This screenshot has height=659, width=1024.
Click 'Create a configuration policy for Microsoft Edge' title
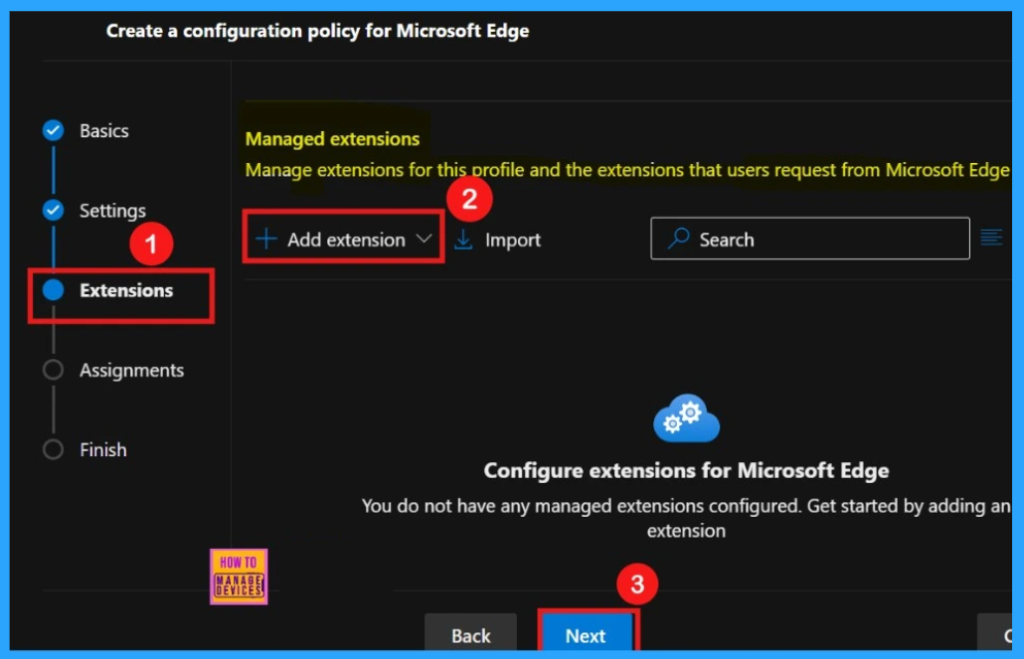point(317,31)
